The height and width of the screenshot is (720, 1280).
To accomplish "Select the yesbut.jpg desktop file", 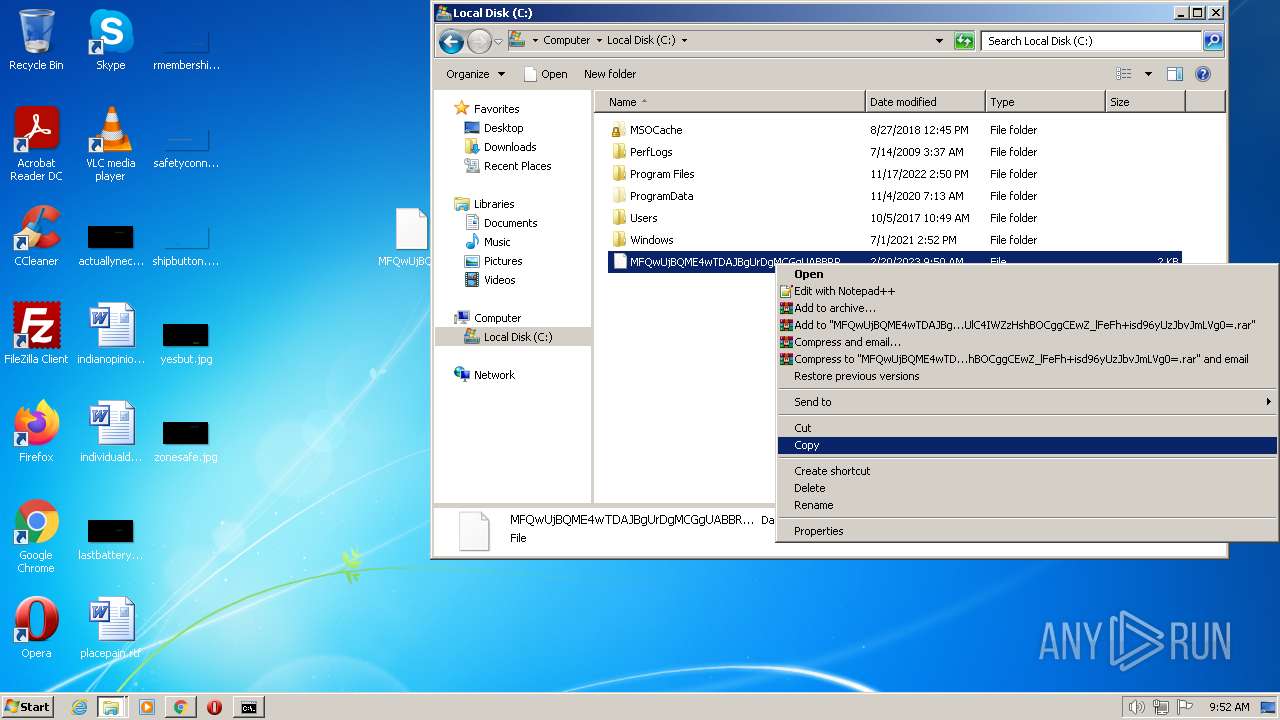I will pos(186,343).
